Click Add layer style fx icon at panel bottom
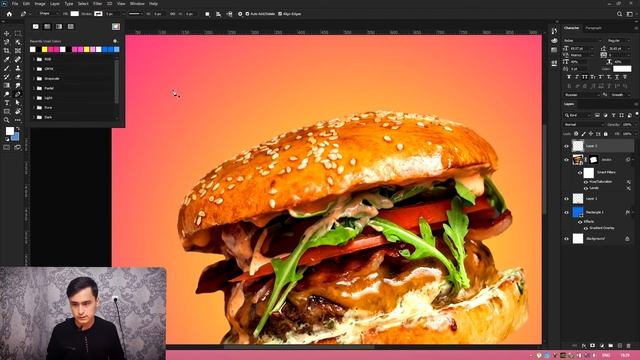Viewport: 640px width, 360px height. 584,346
